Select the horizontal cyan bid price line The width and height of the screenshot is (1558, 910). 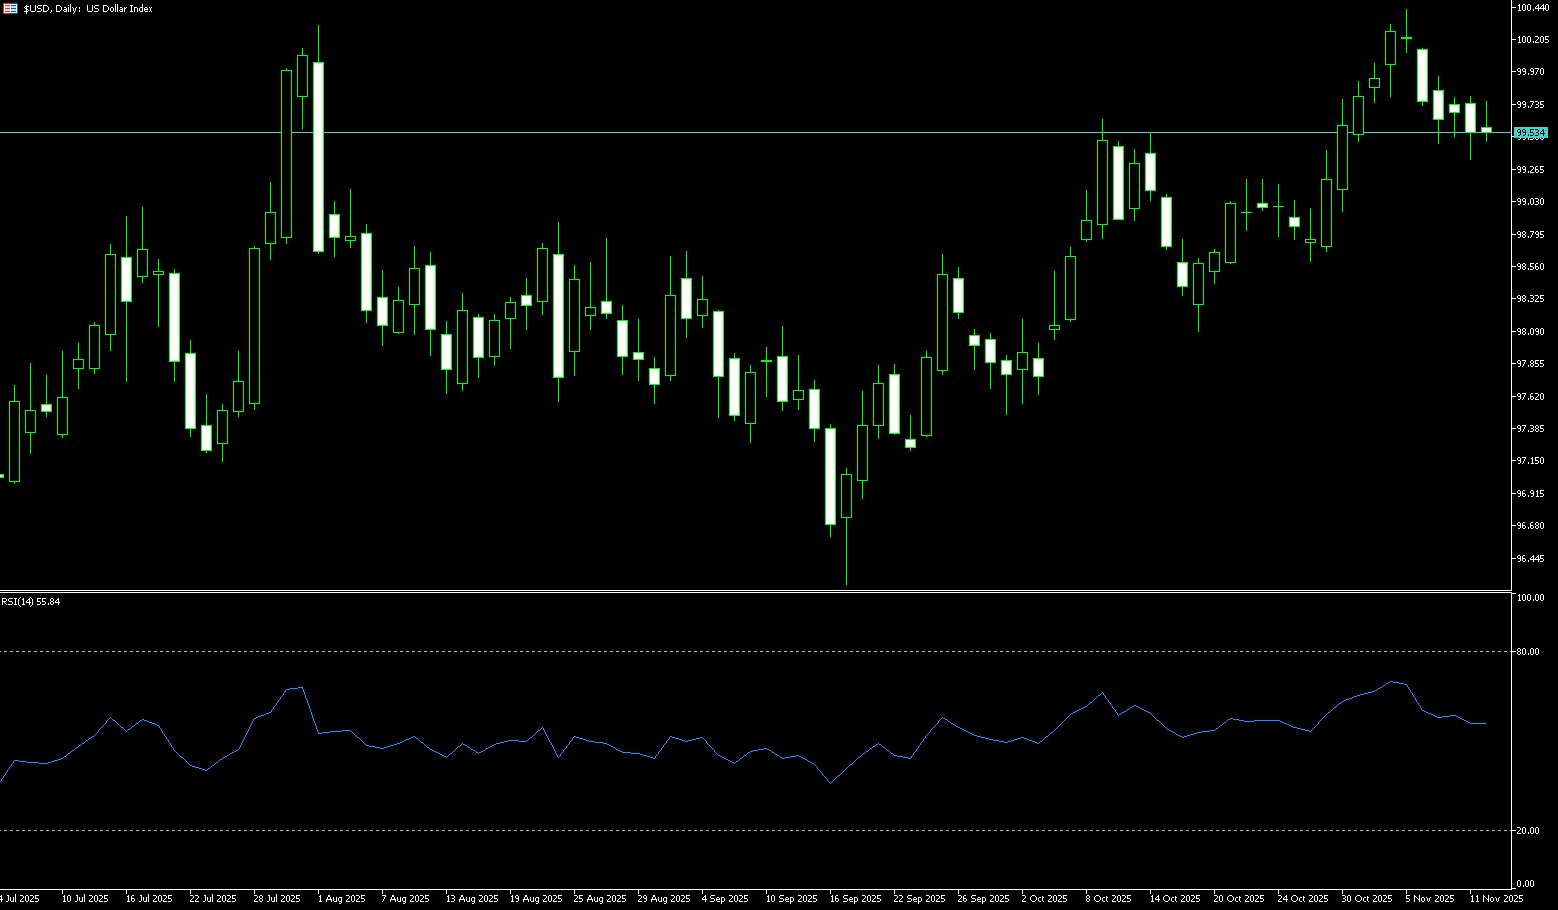[x=700, y=132]
